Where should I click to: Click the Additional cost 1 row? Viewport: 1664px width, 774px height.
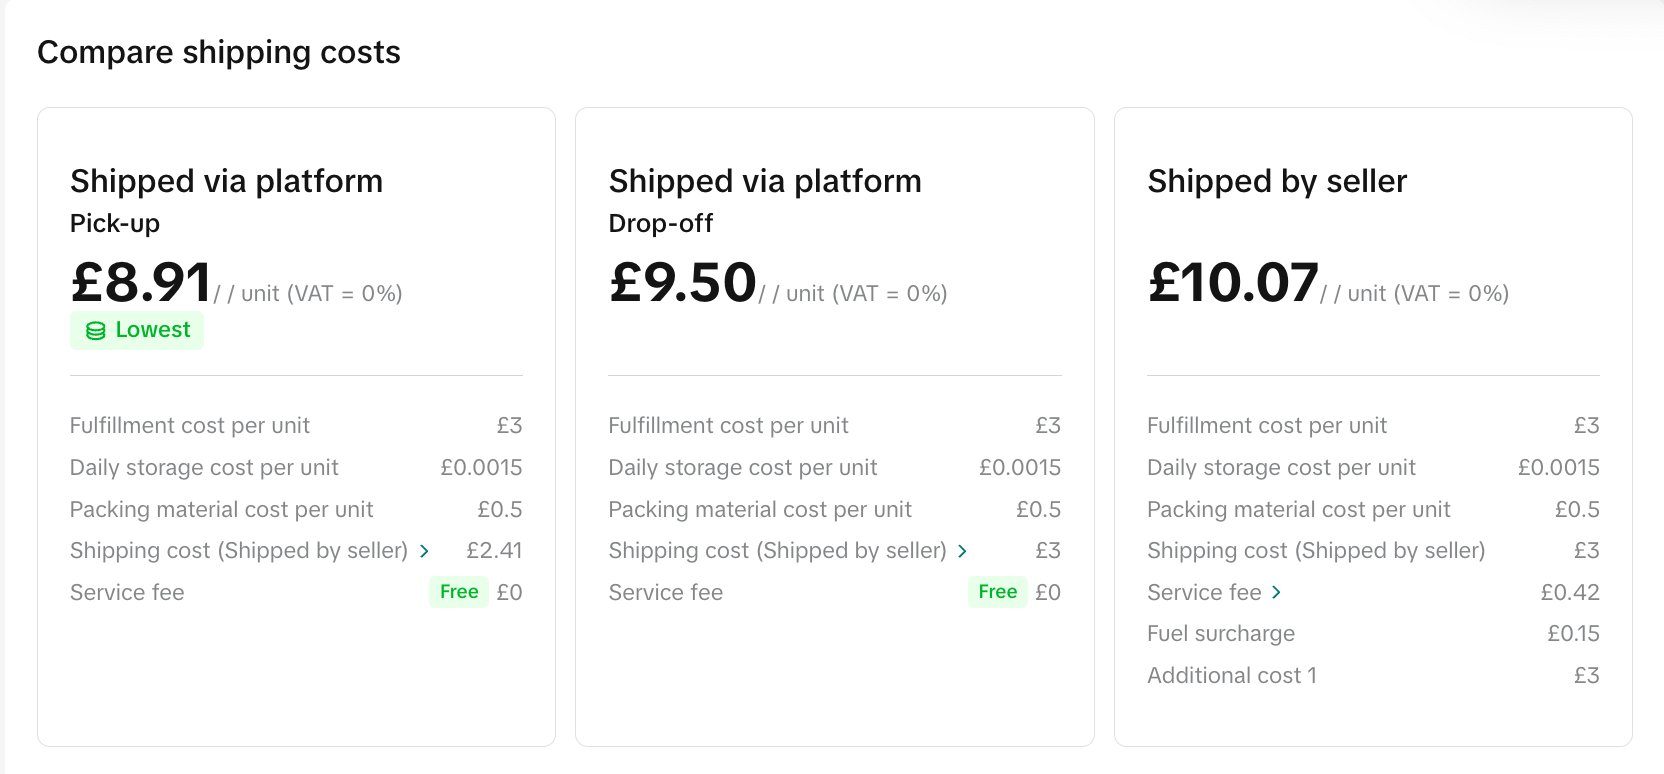(x=1232, y=676)
